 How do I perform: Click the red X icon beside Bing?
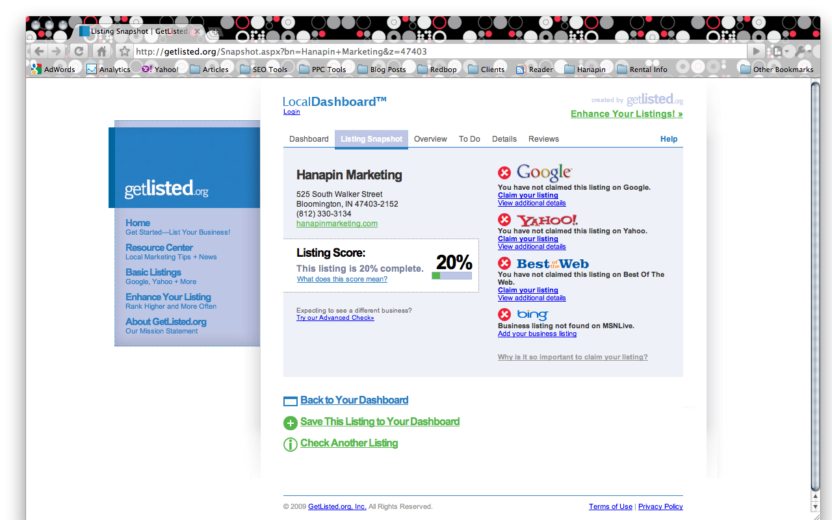(x=504, y=314)
